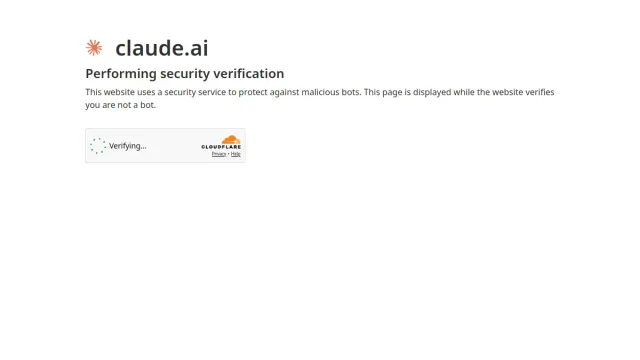Click the spinning Verifying loader icon
The width and height of the screenshot is (640, 360).
(98, 146)
